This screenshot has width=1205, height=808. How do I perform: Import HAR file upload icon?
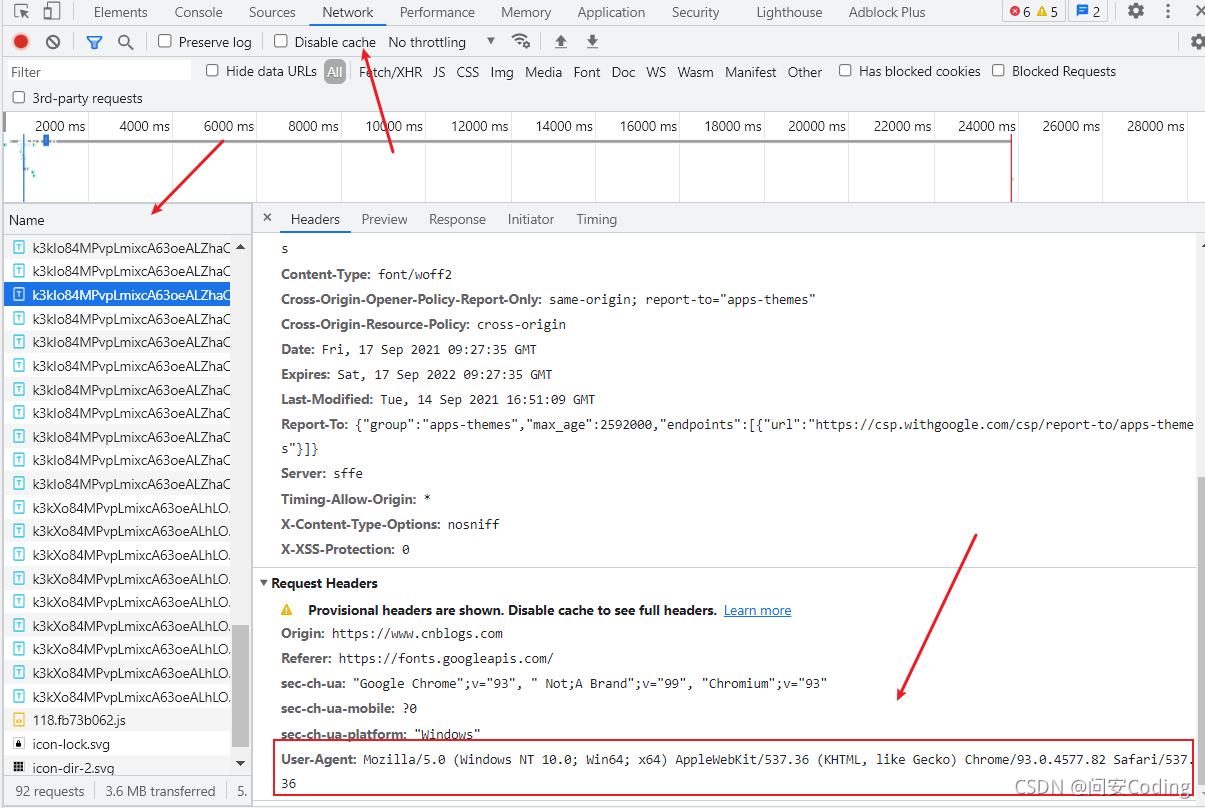tap(561, 41)
